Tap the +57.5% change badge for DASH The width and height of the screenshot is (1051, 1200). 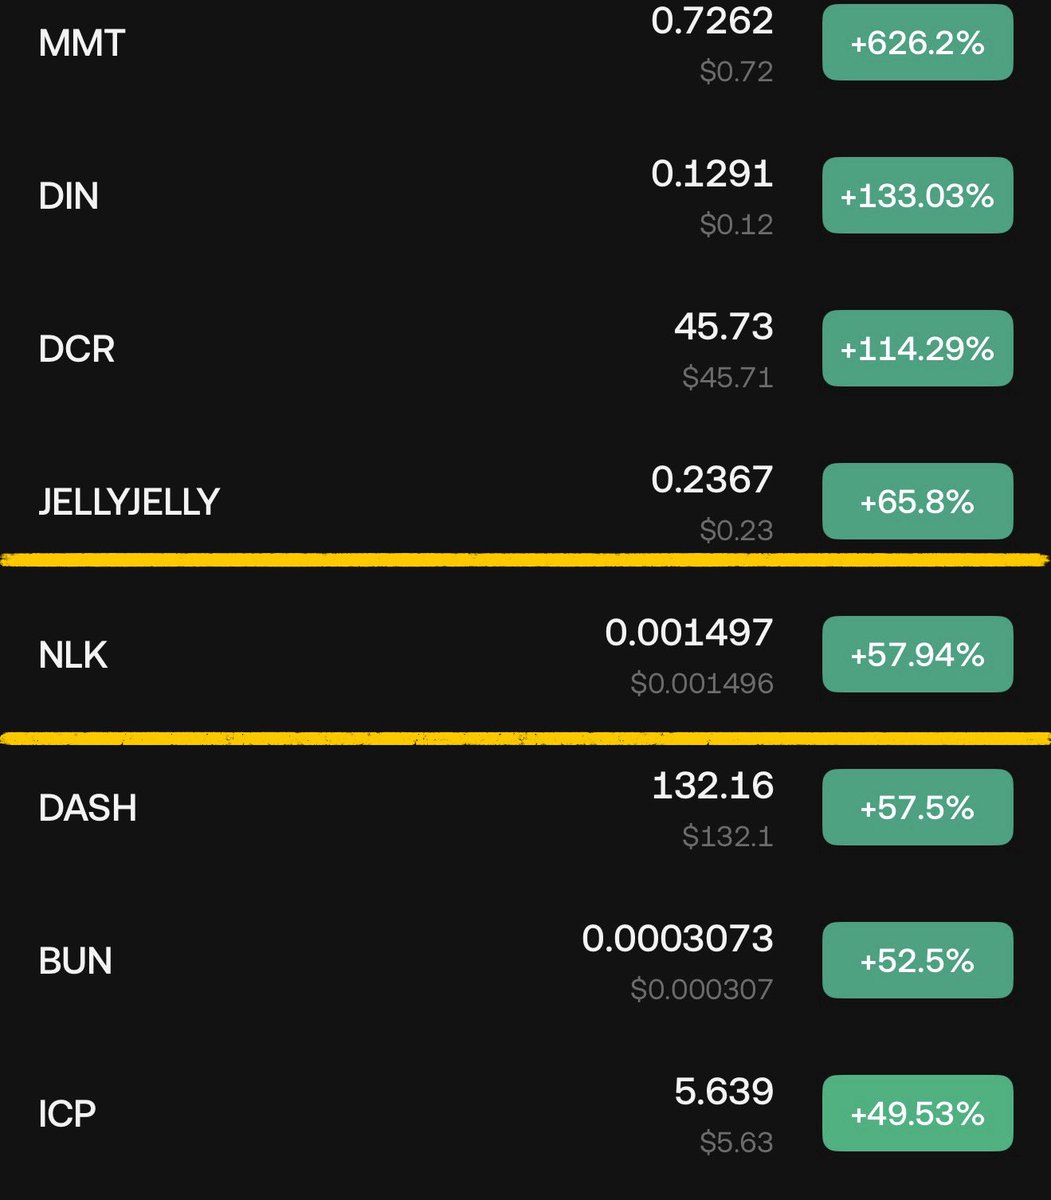[917, 807]
